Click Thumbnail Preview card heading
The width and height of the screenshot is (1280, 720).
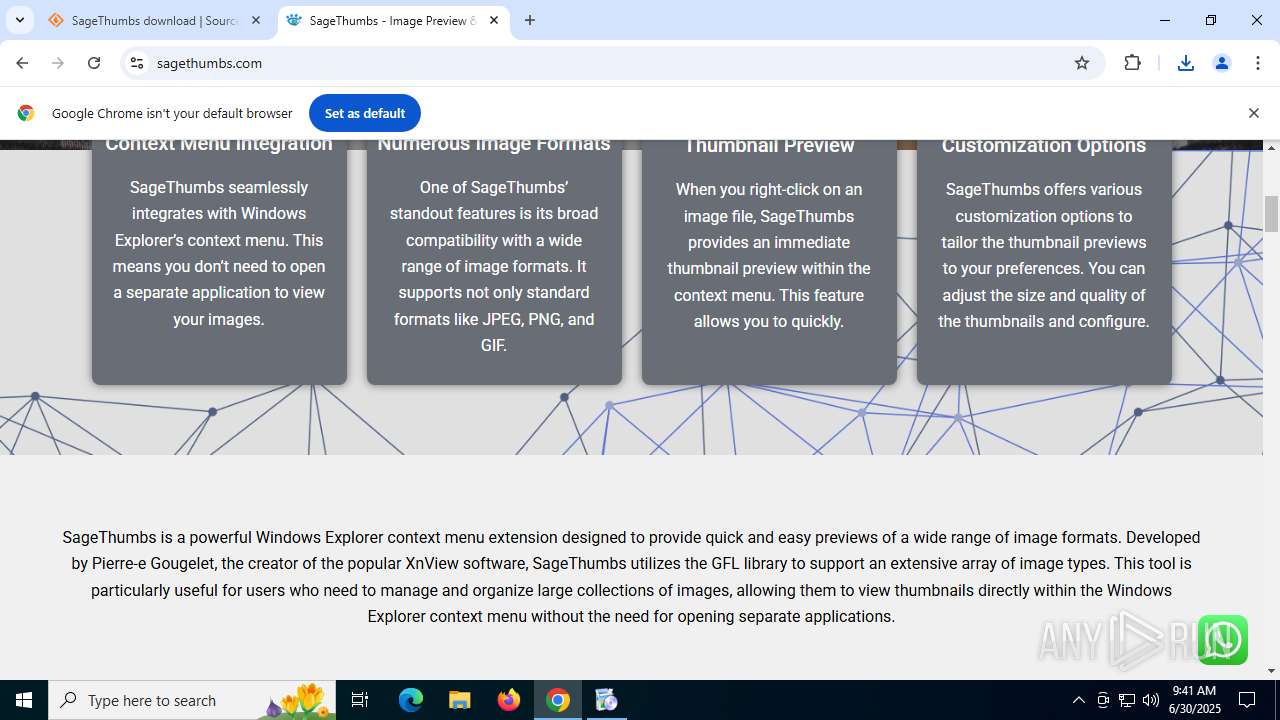pos(769,146)
